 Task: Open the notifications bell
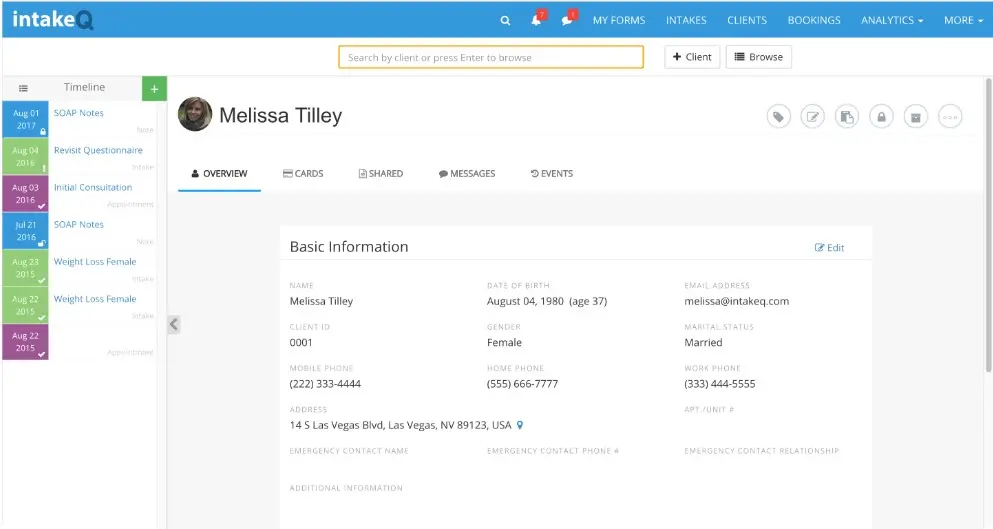click(x=537, y=20)
